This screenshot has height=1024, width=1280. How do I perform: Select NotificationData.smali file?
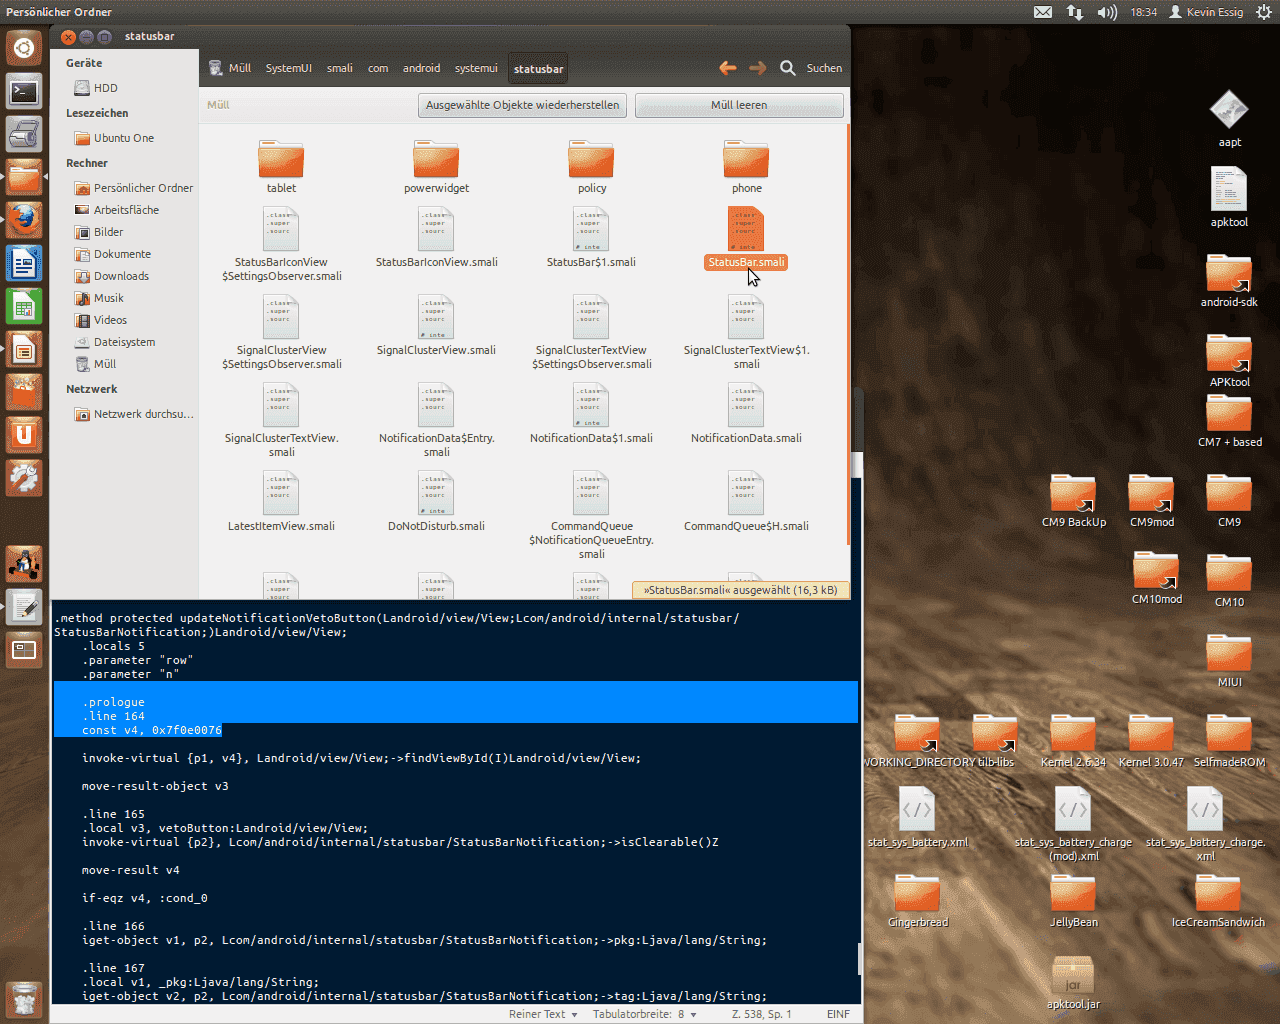[746, 414]
